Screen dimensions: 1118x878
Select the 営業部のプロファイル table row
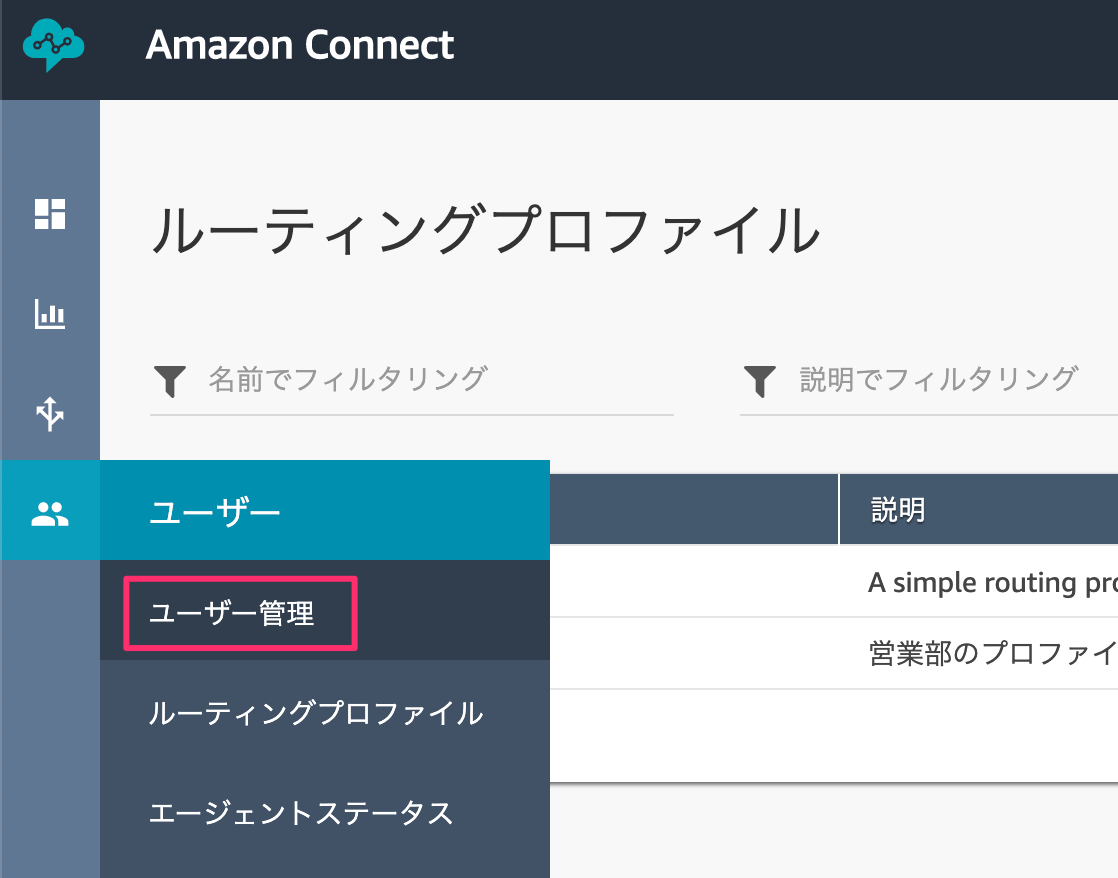(x=834, y=653)
